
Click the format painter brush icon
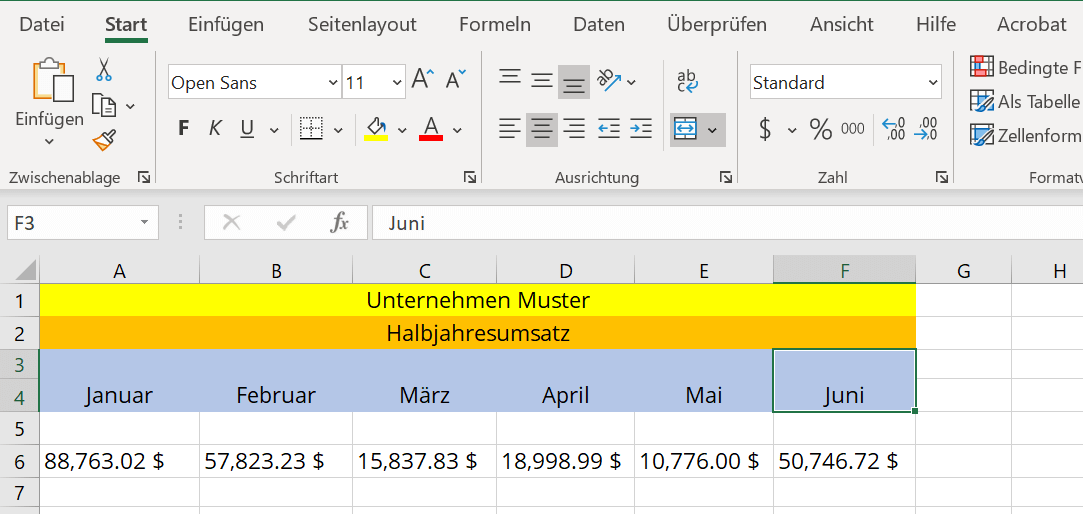click(104, 140)
